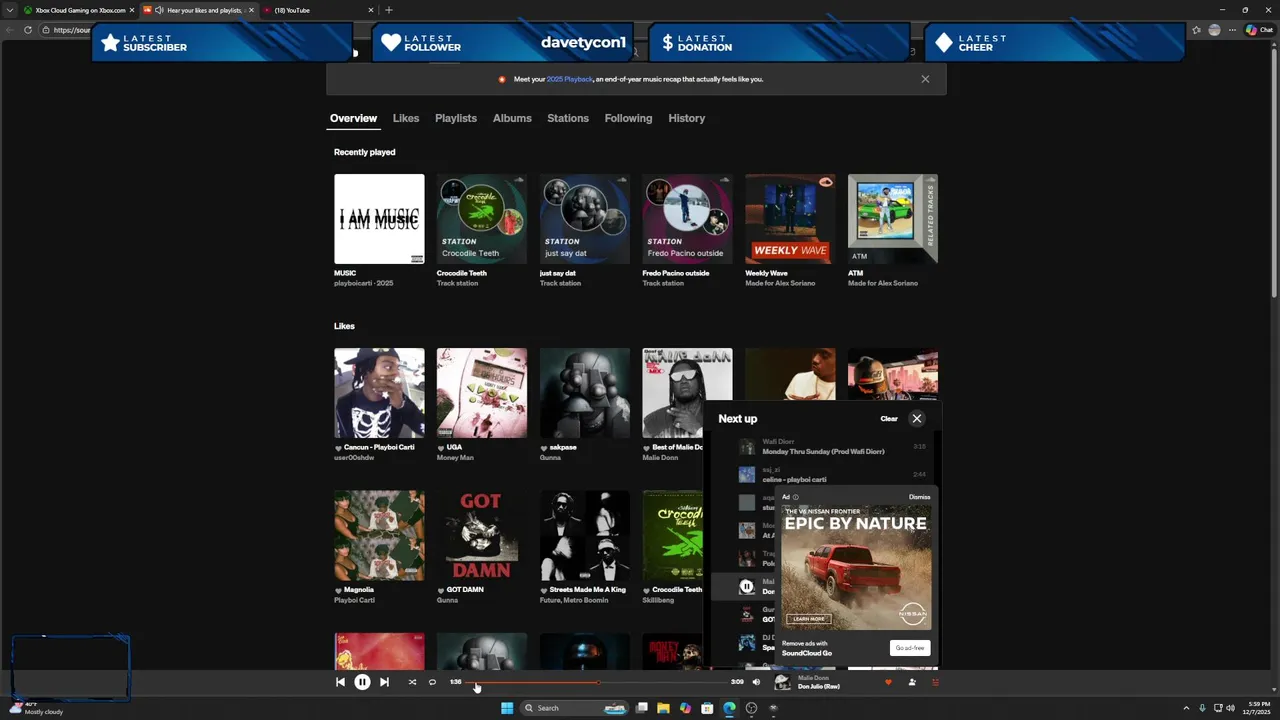Open the ATM related tracks thumbnail
Image resolution: width=1280 pixels, height=720 pixels.
tap(893, 219)
